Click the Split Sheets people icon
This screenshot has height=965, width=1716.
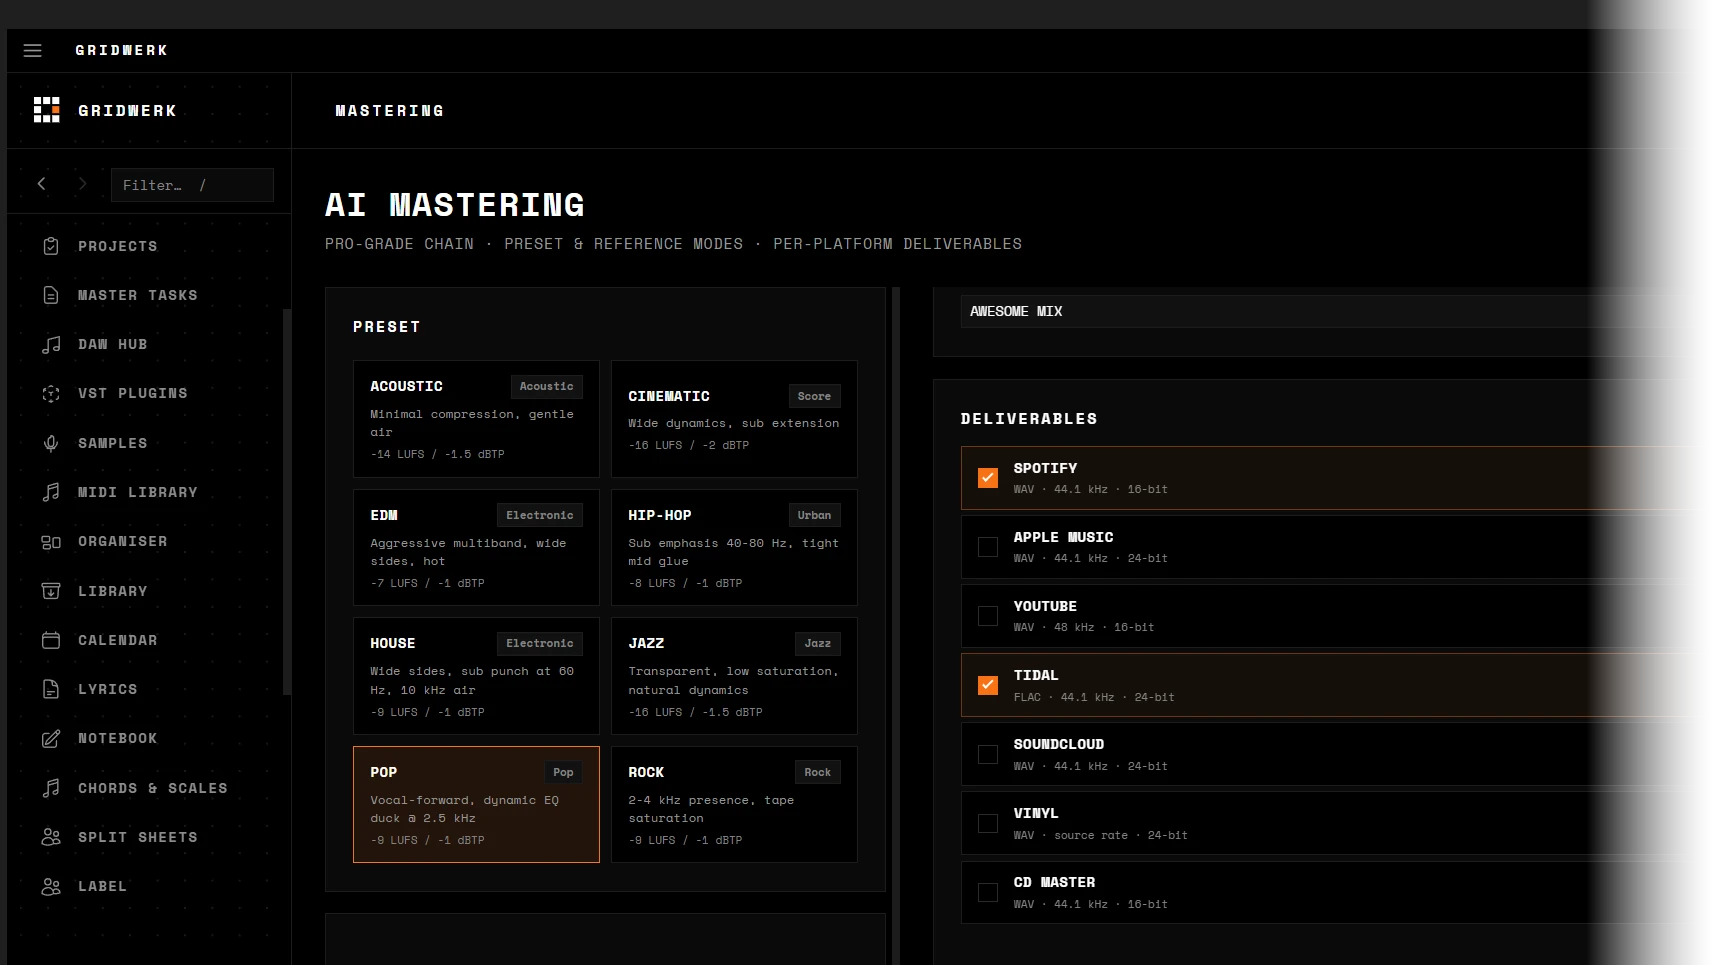point(51,837)
